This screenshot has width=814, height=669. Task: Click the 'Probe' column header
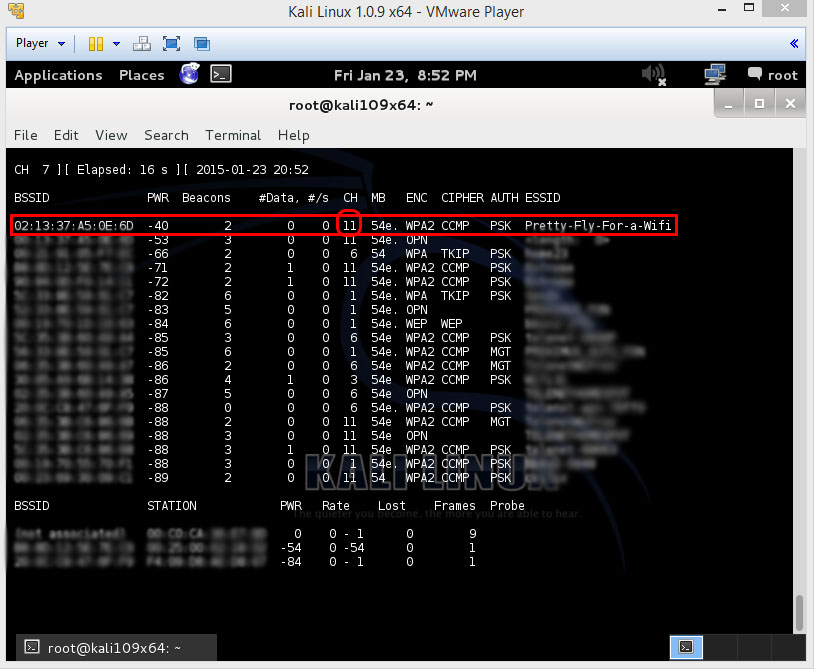[x=507, y=506]
